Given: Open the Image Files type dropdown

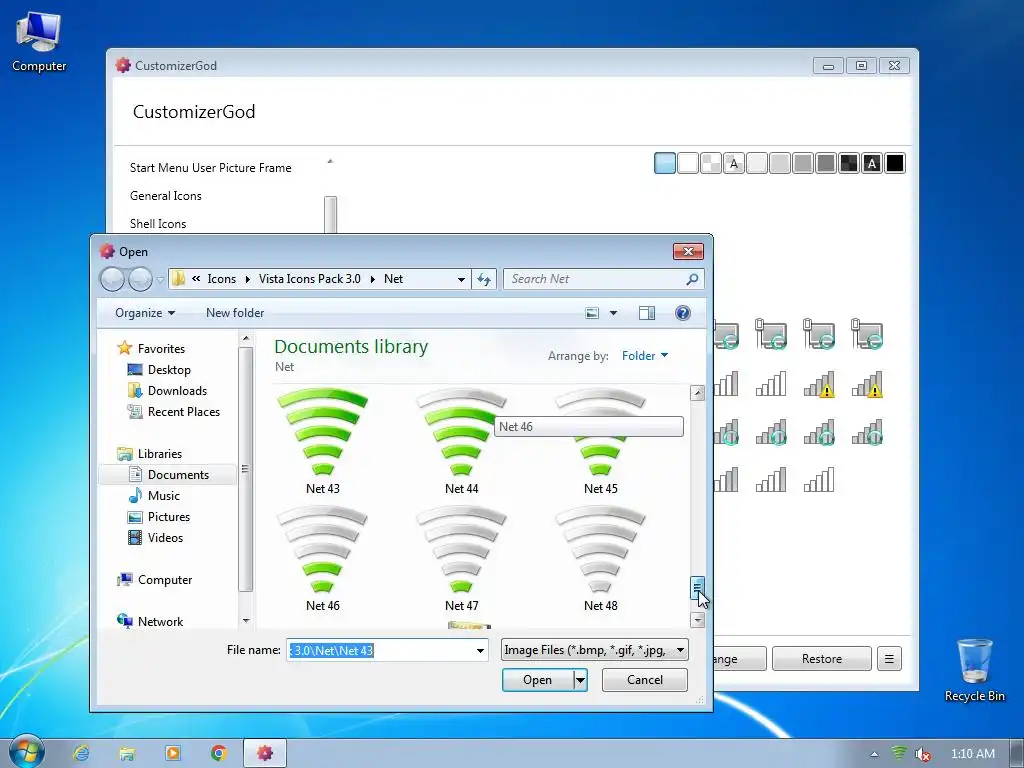Looking at the screenshot, I should pos(594,650).
